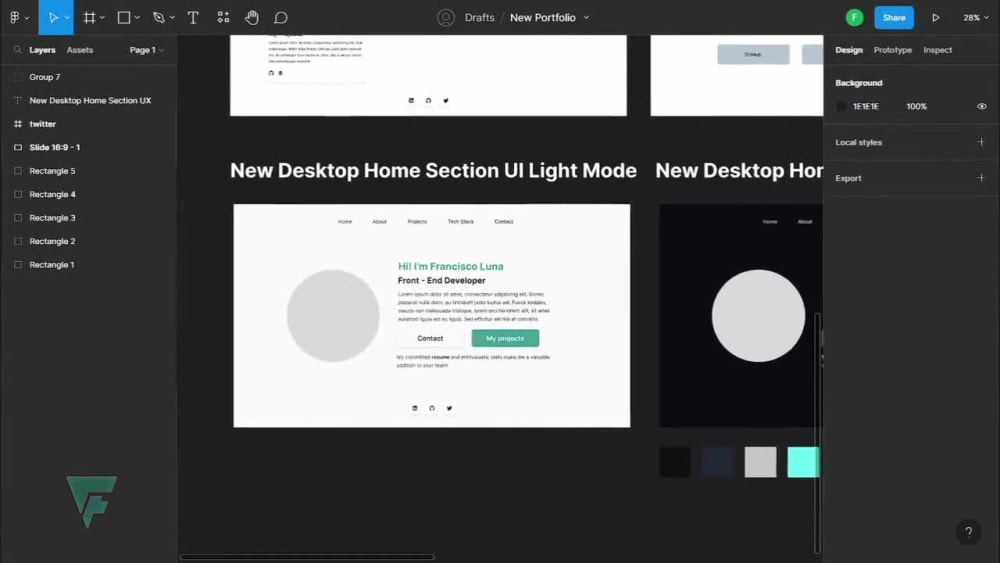Open Move tool options dropdown arrow
The height and width of the screenshot is (563, 1000).
click(x=66, y=18)
